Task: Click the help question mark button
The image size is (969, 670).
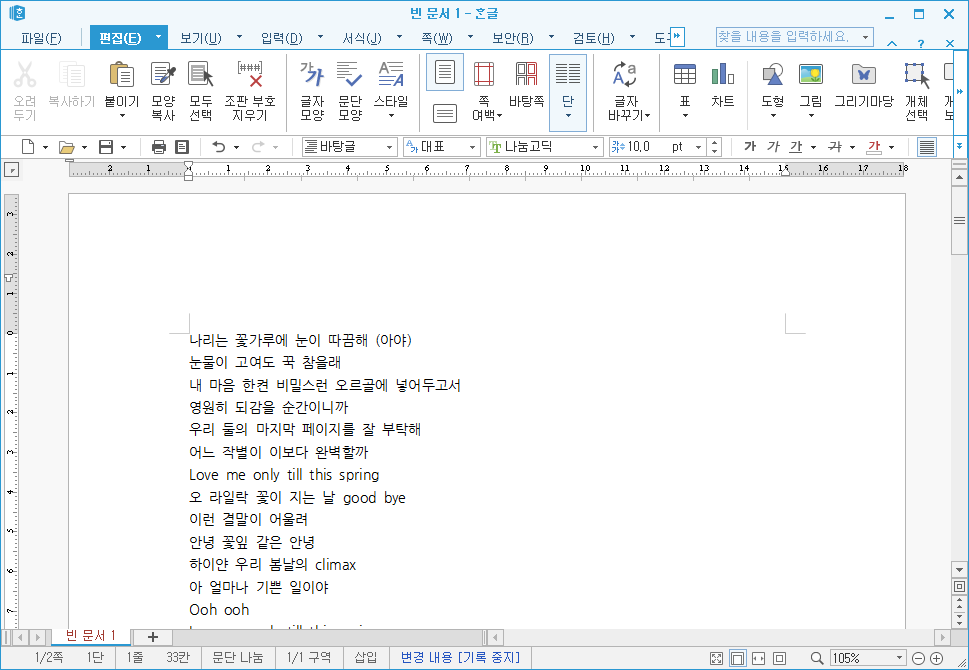Action: 921,43
